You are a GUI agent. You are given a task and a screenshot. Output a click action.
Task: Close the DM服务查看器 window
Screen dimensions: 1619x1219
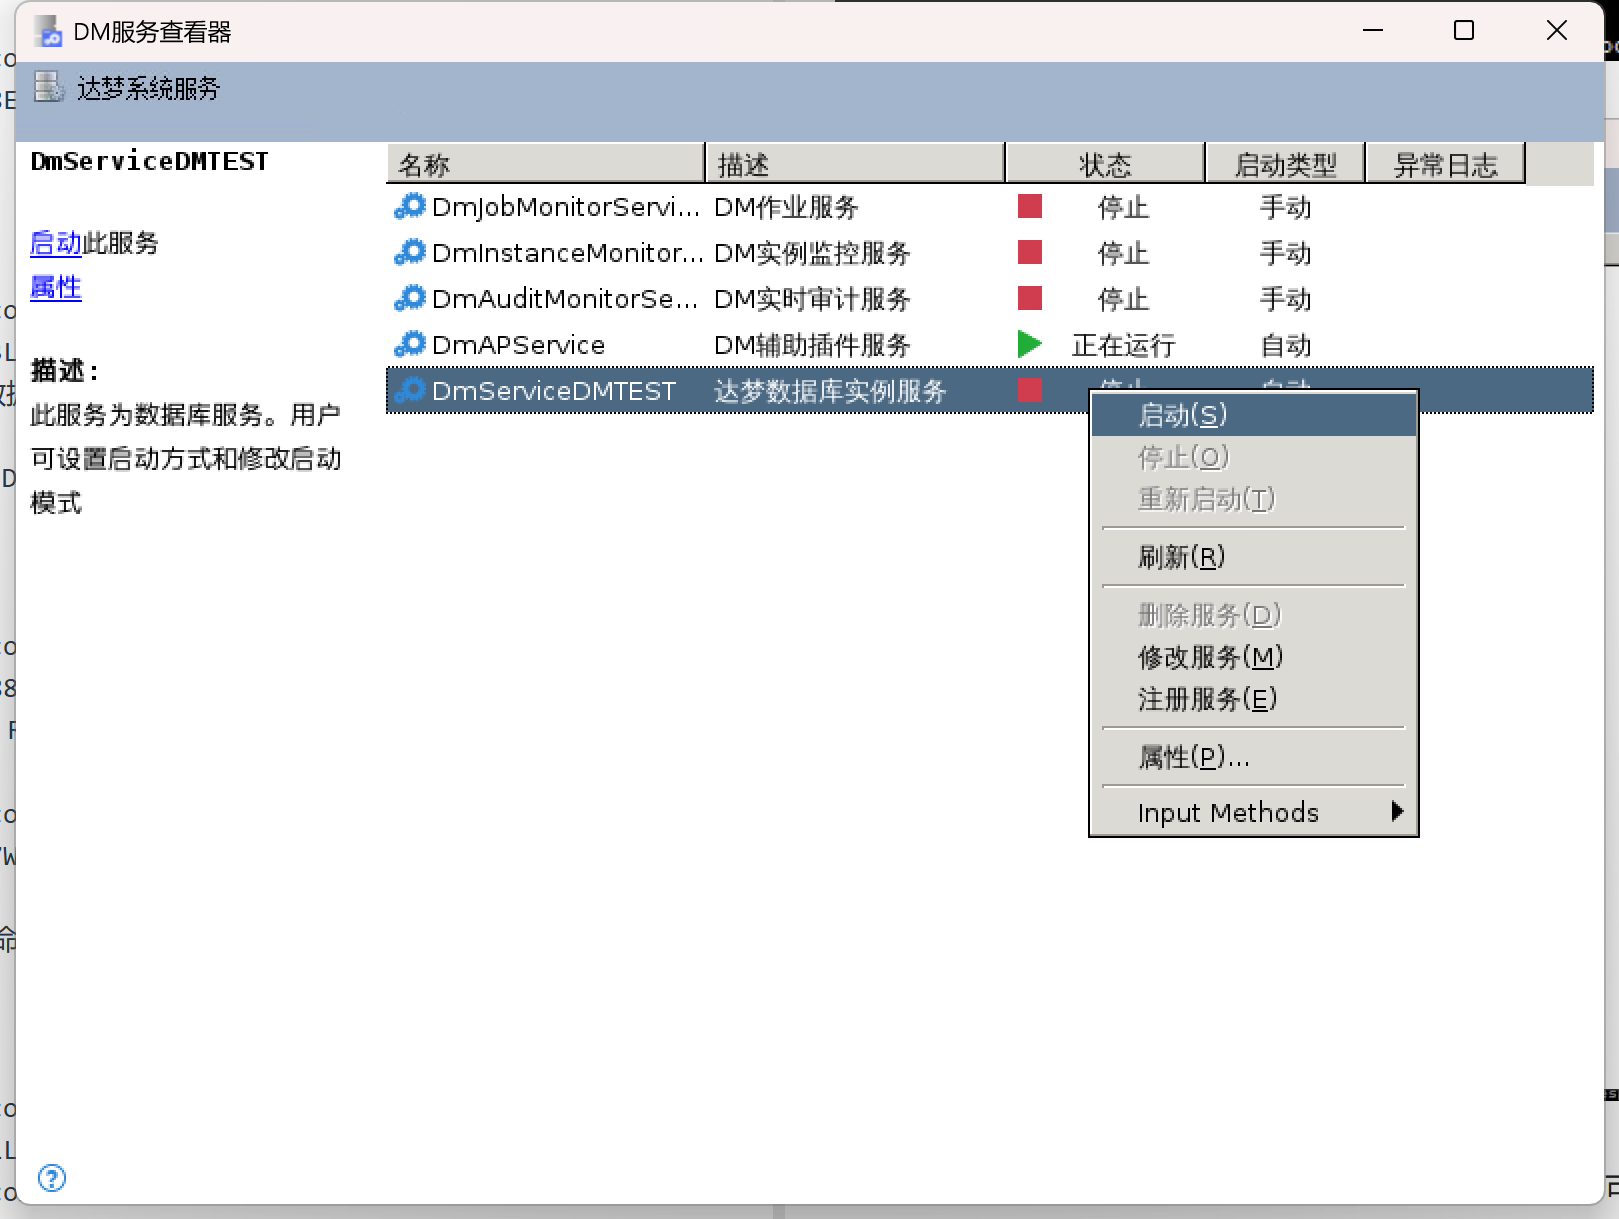pyautogui.click(x=1557, y=31)
